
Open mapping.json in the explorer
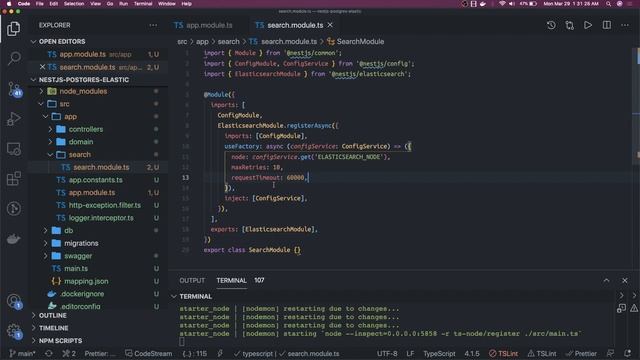pos(86,281)
